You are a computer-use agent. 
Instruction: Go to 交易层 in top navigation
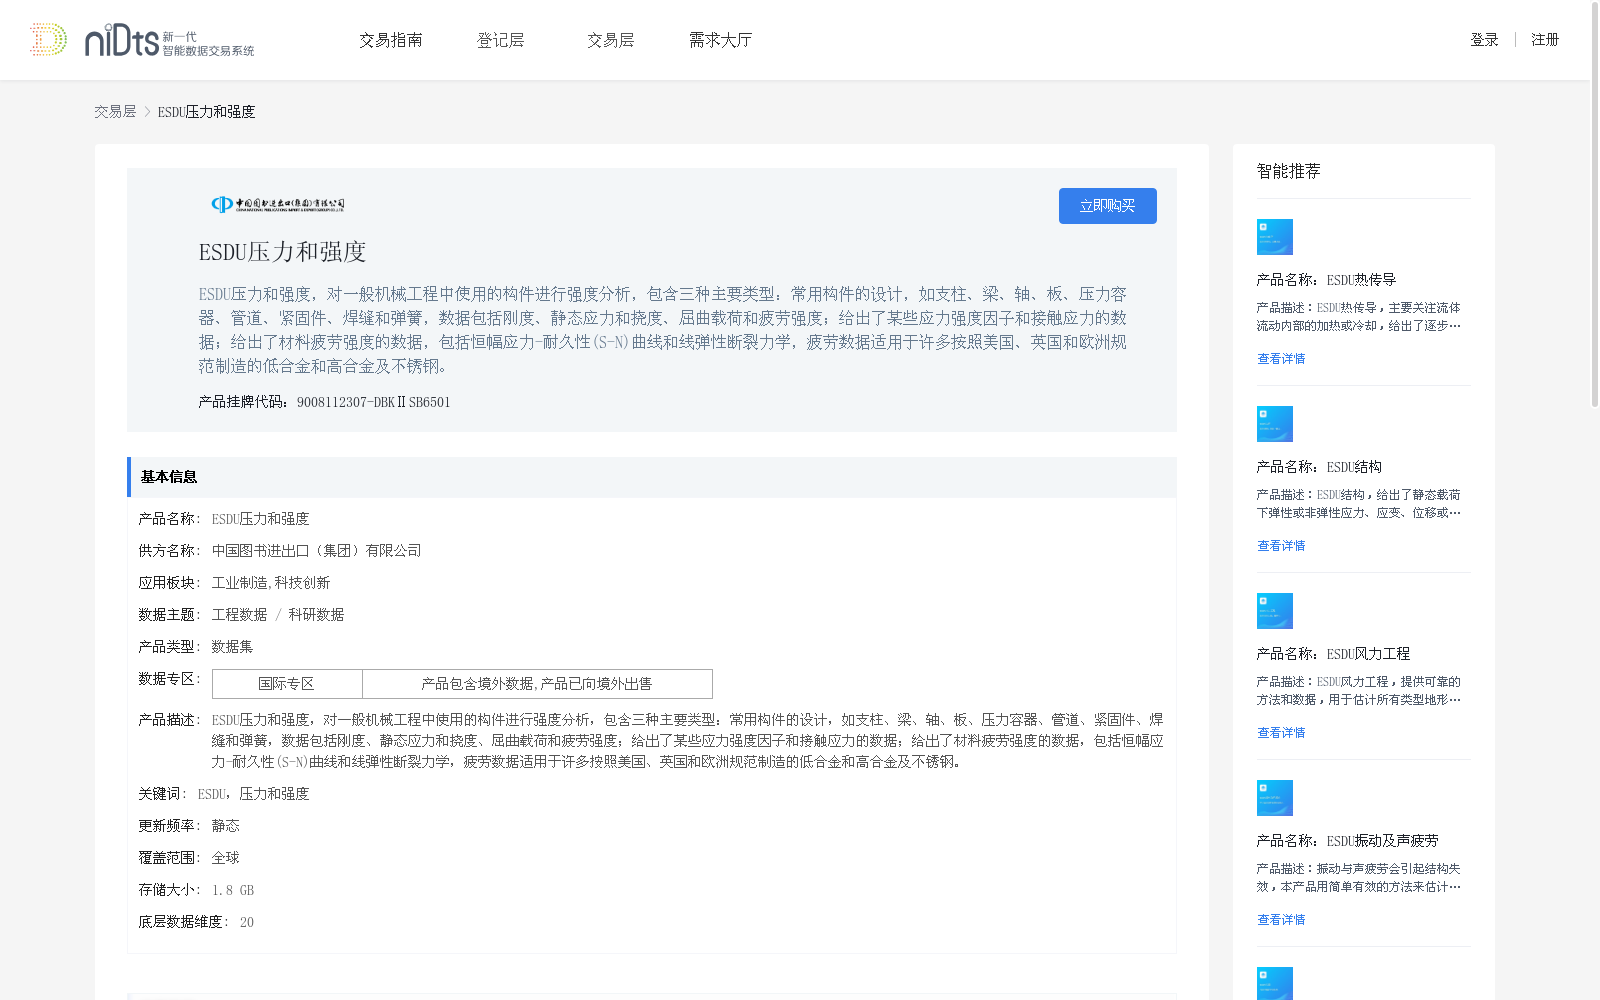coord(611,40)
